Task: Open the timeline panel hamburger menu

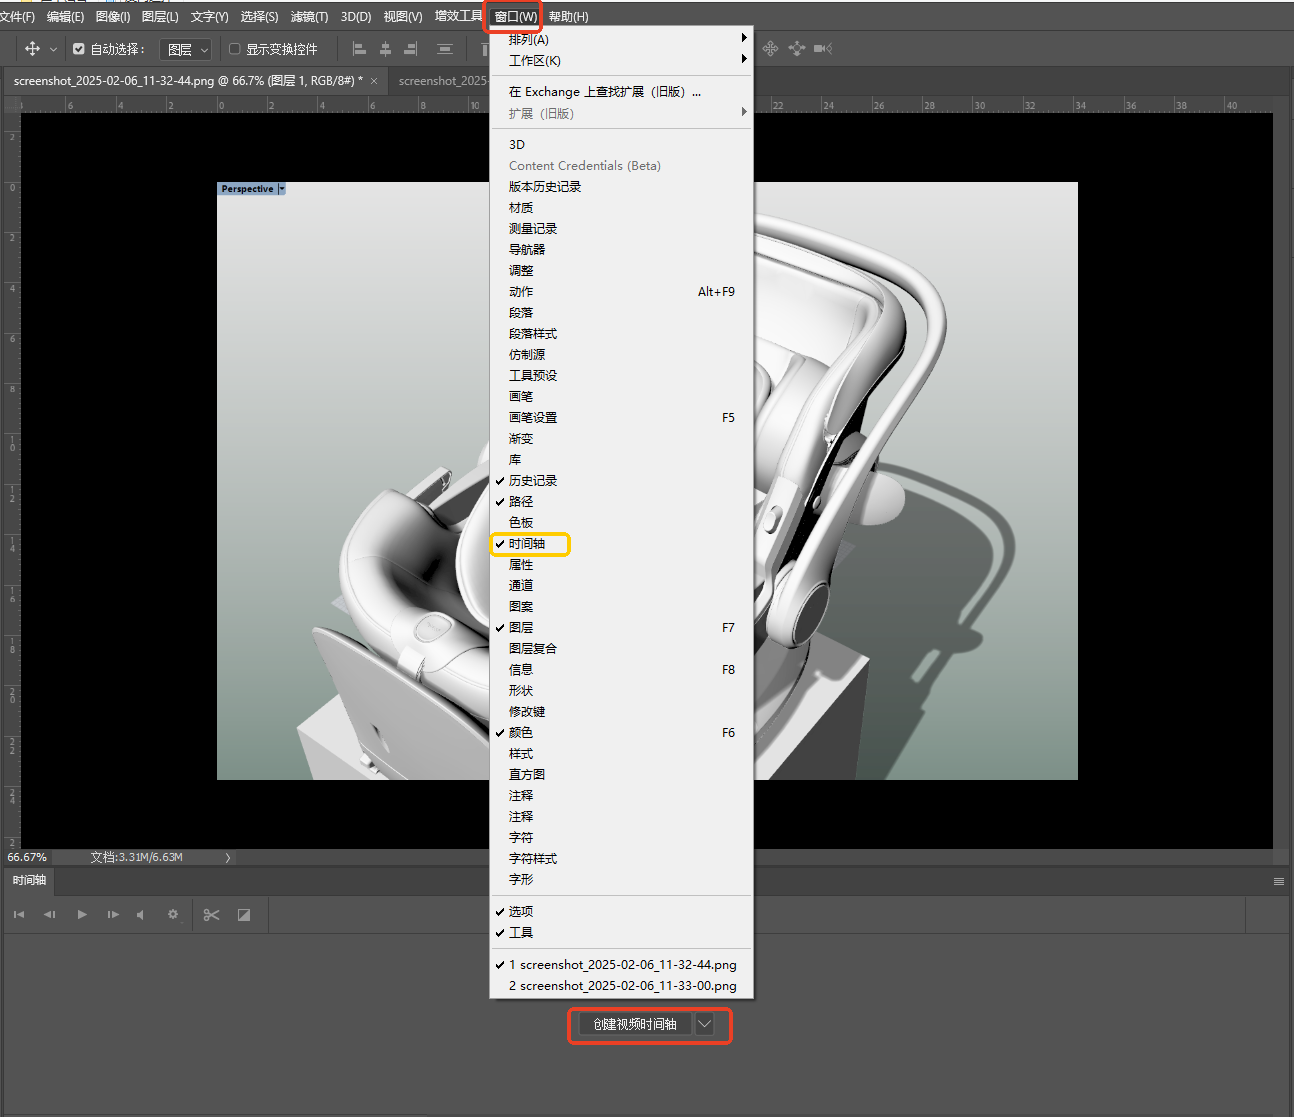Action: [1278, 881]
